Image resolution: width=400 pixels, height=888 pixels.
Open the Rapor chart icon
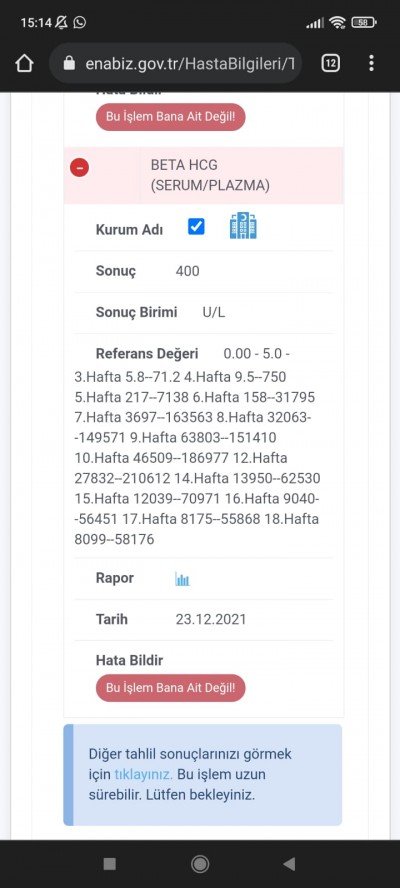coord(182,579)
